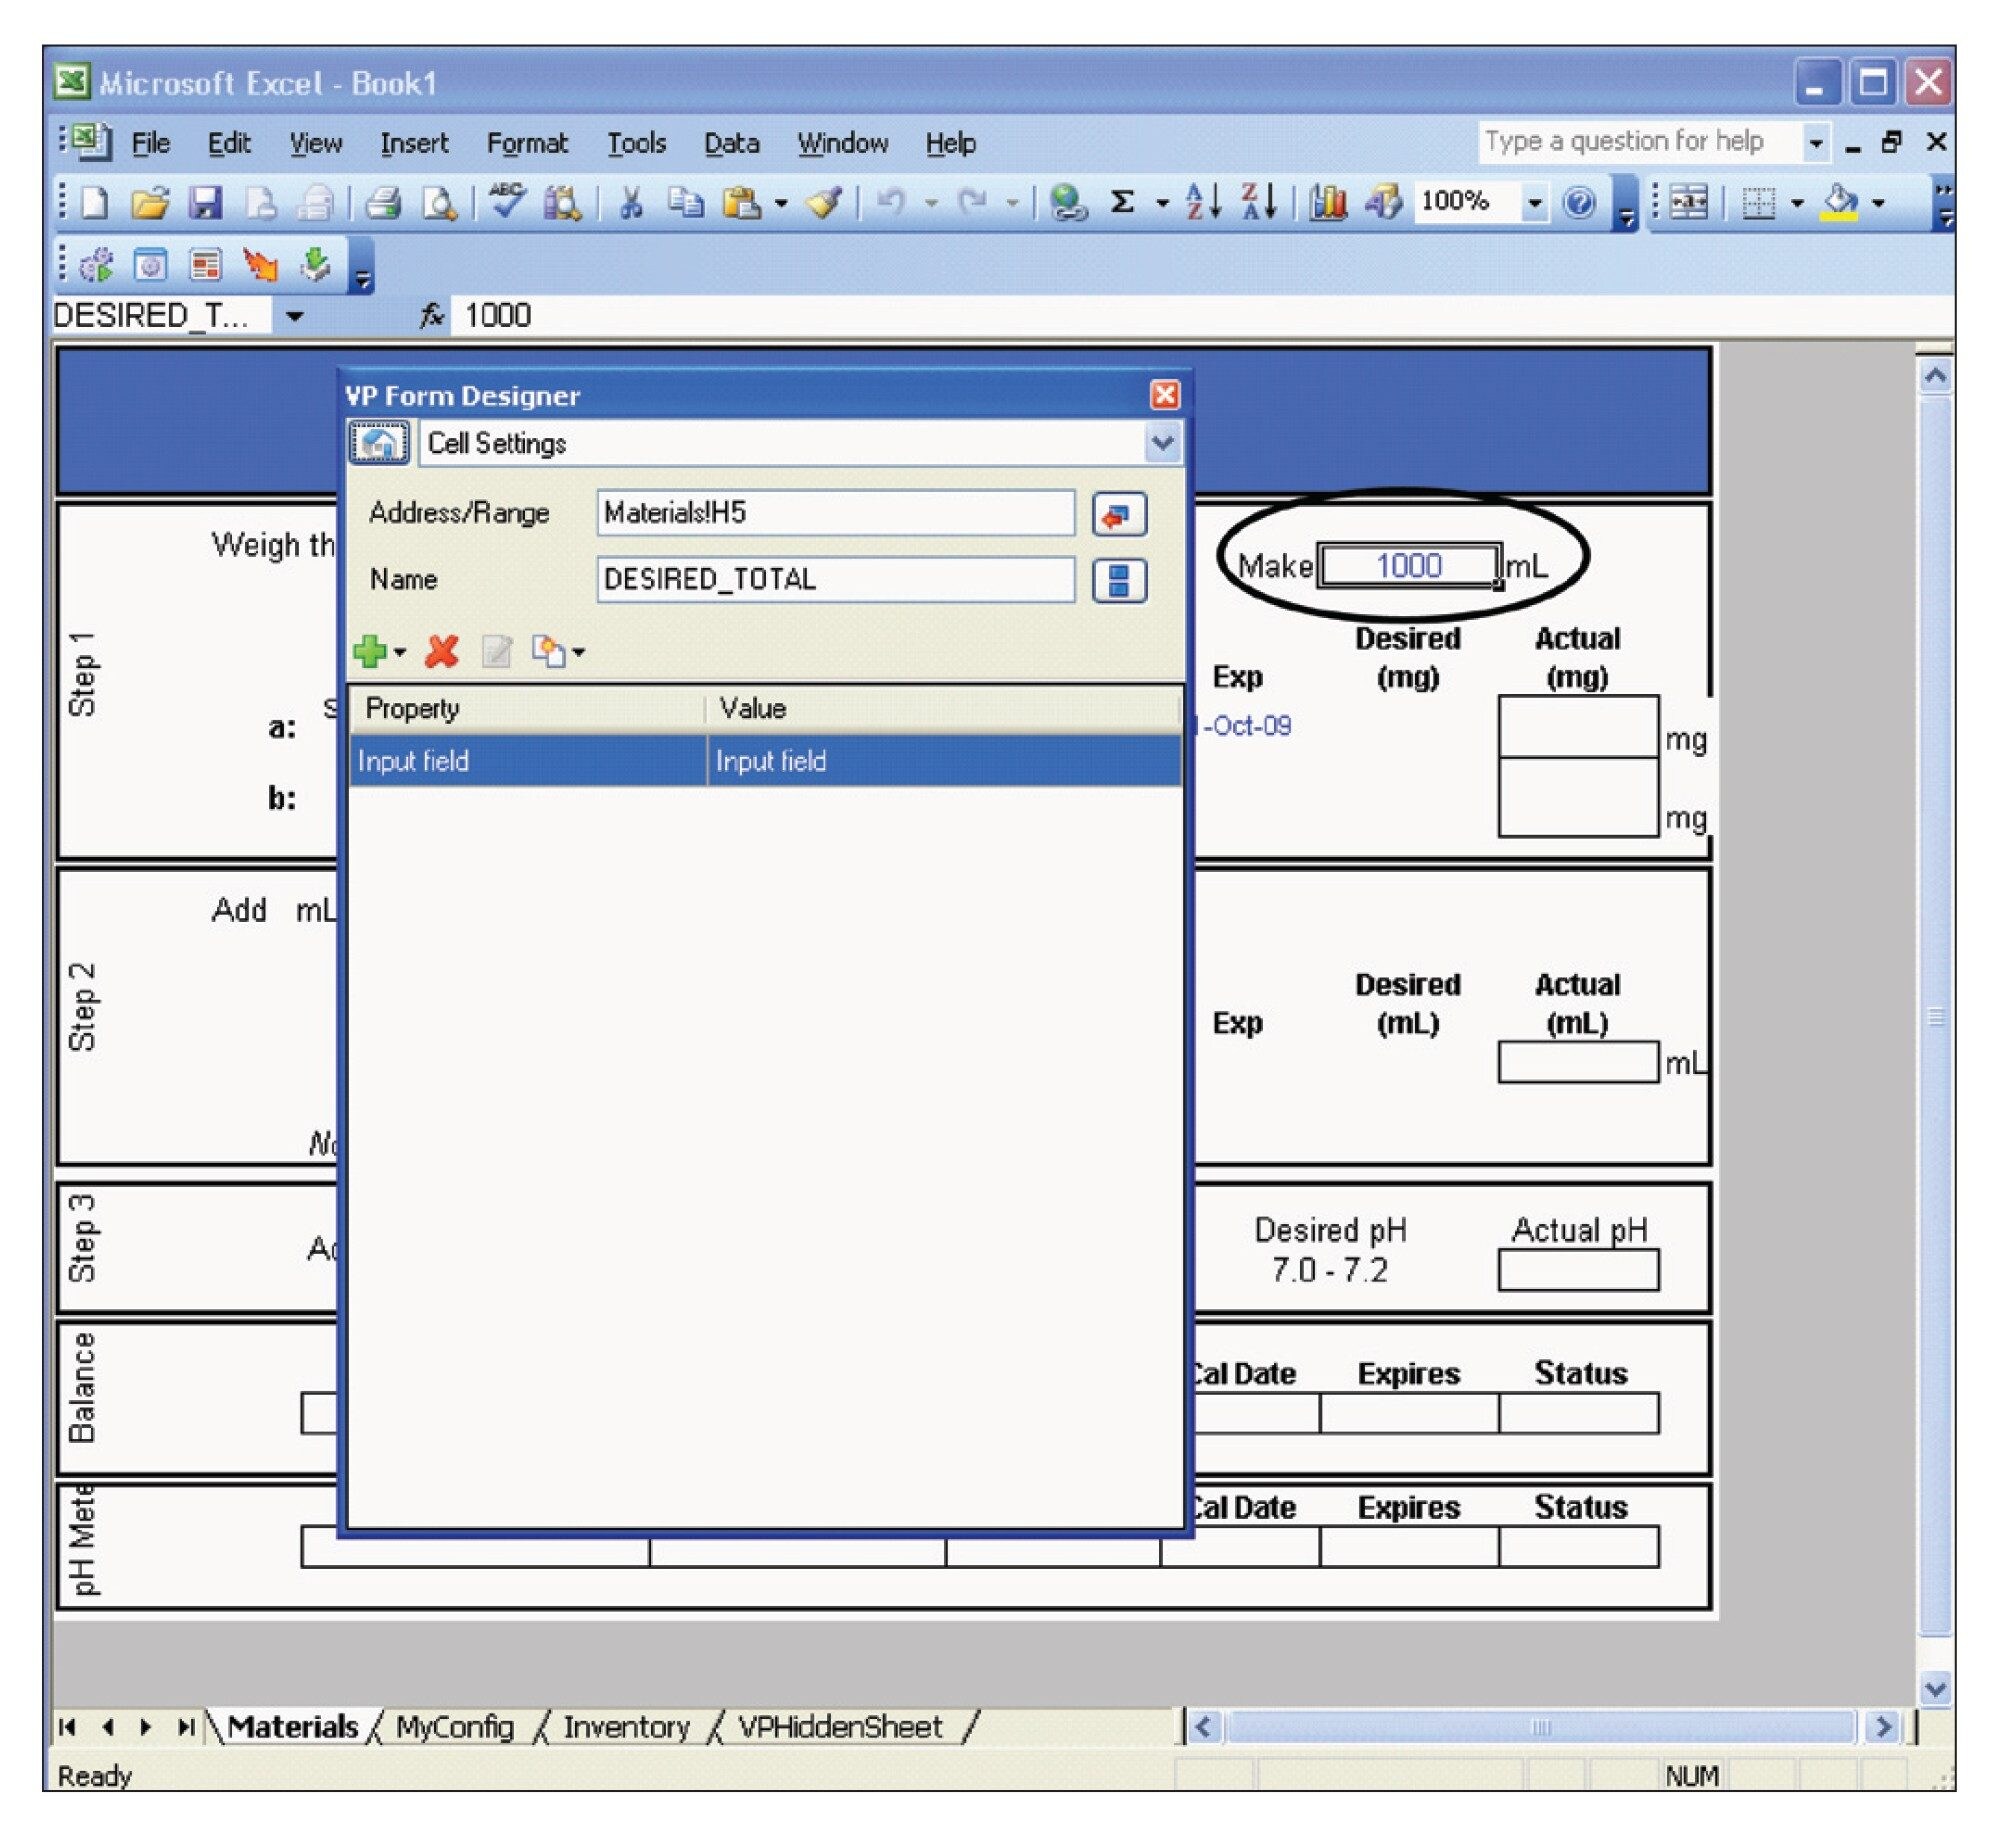Click the Name field containing DESIRED_TOTAL
This screenshot has width=2000, height=1831.
point(836,580)
